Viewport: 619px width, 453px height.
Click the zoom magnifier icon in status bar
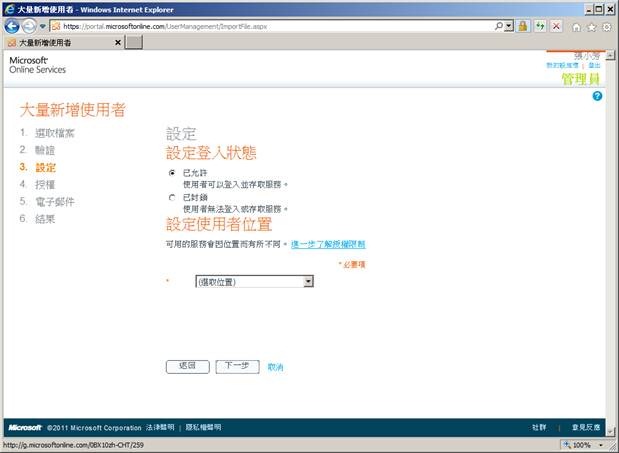[x=567, y=445]
